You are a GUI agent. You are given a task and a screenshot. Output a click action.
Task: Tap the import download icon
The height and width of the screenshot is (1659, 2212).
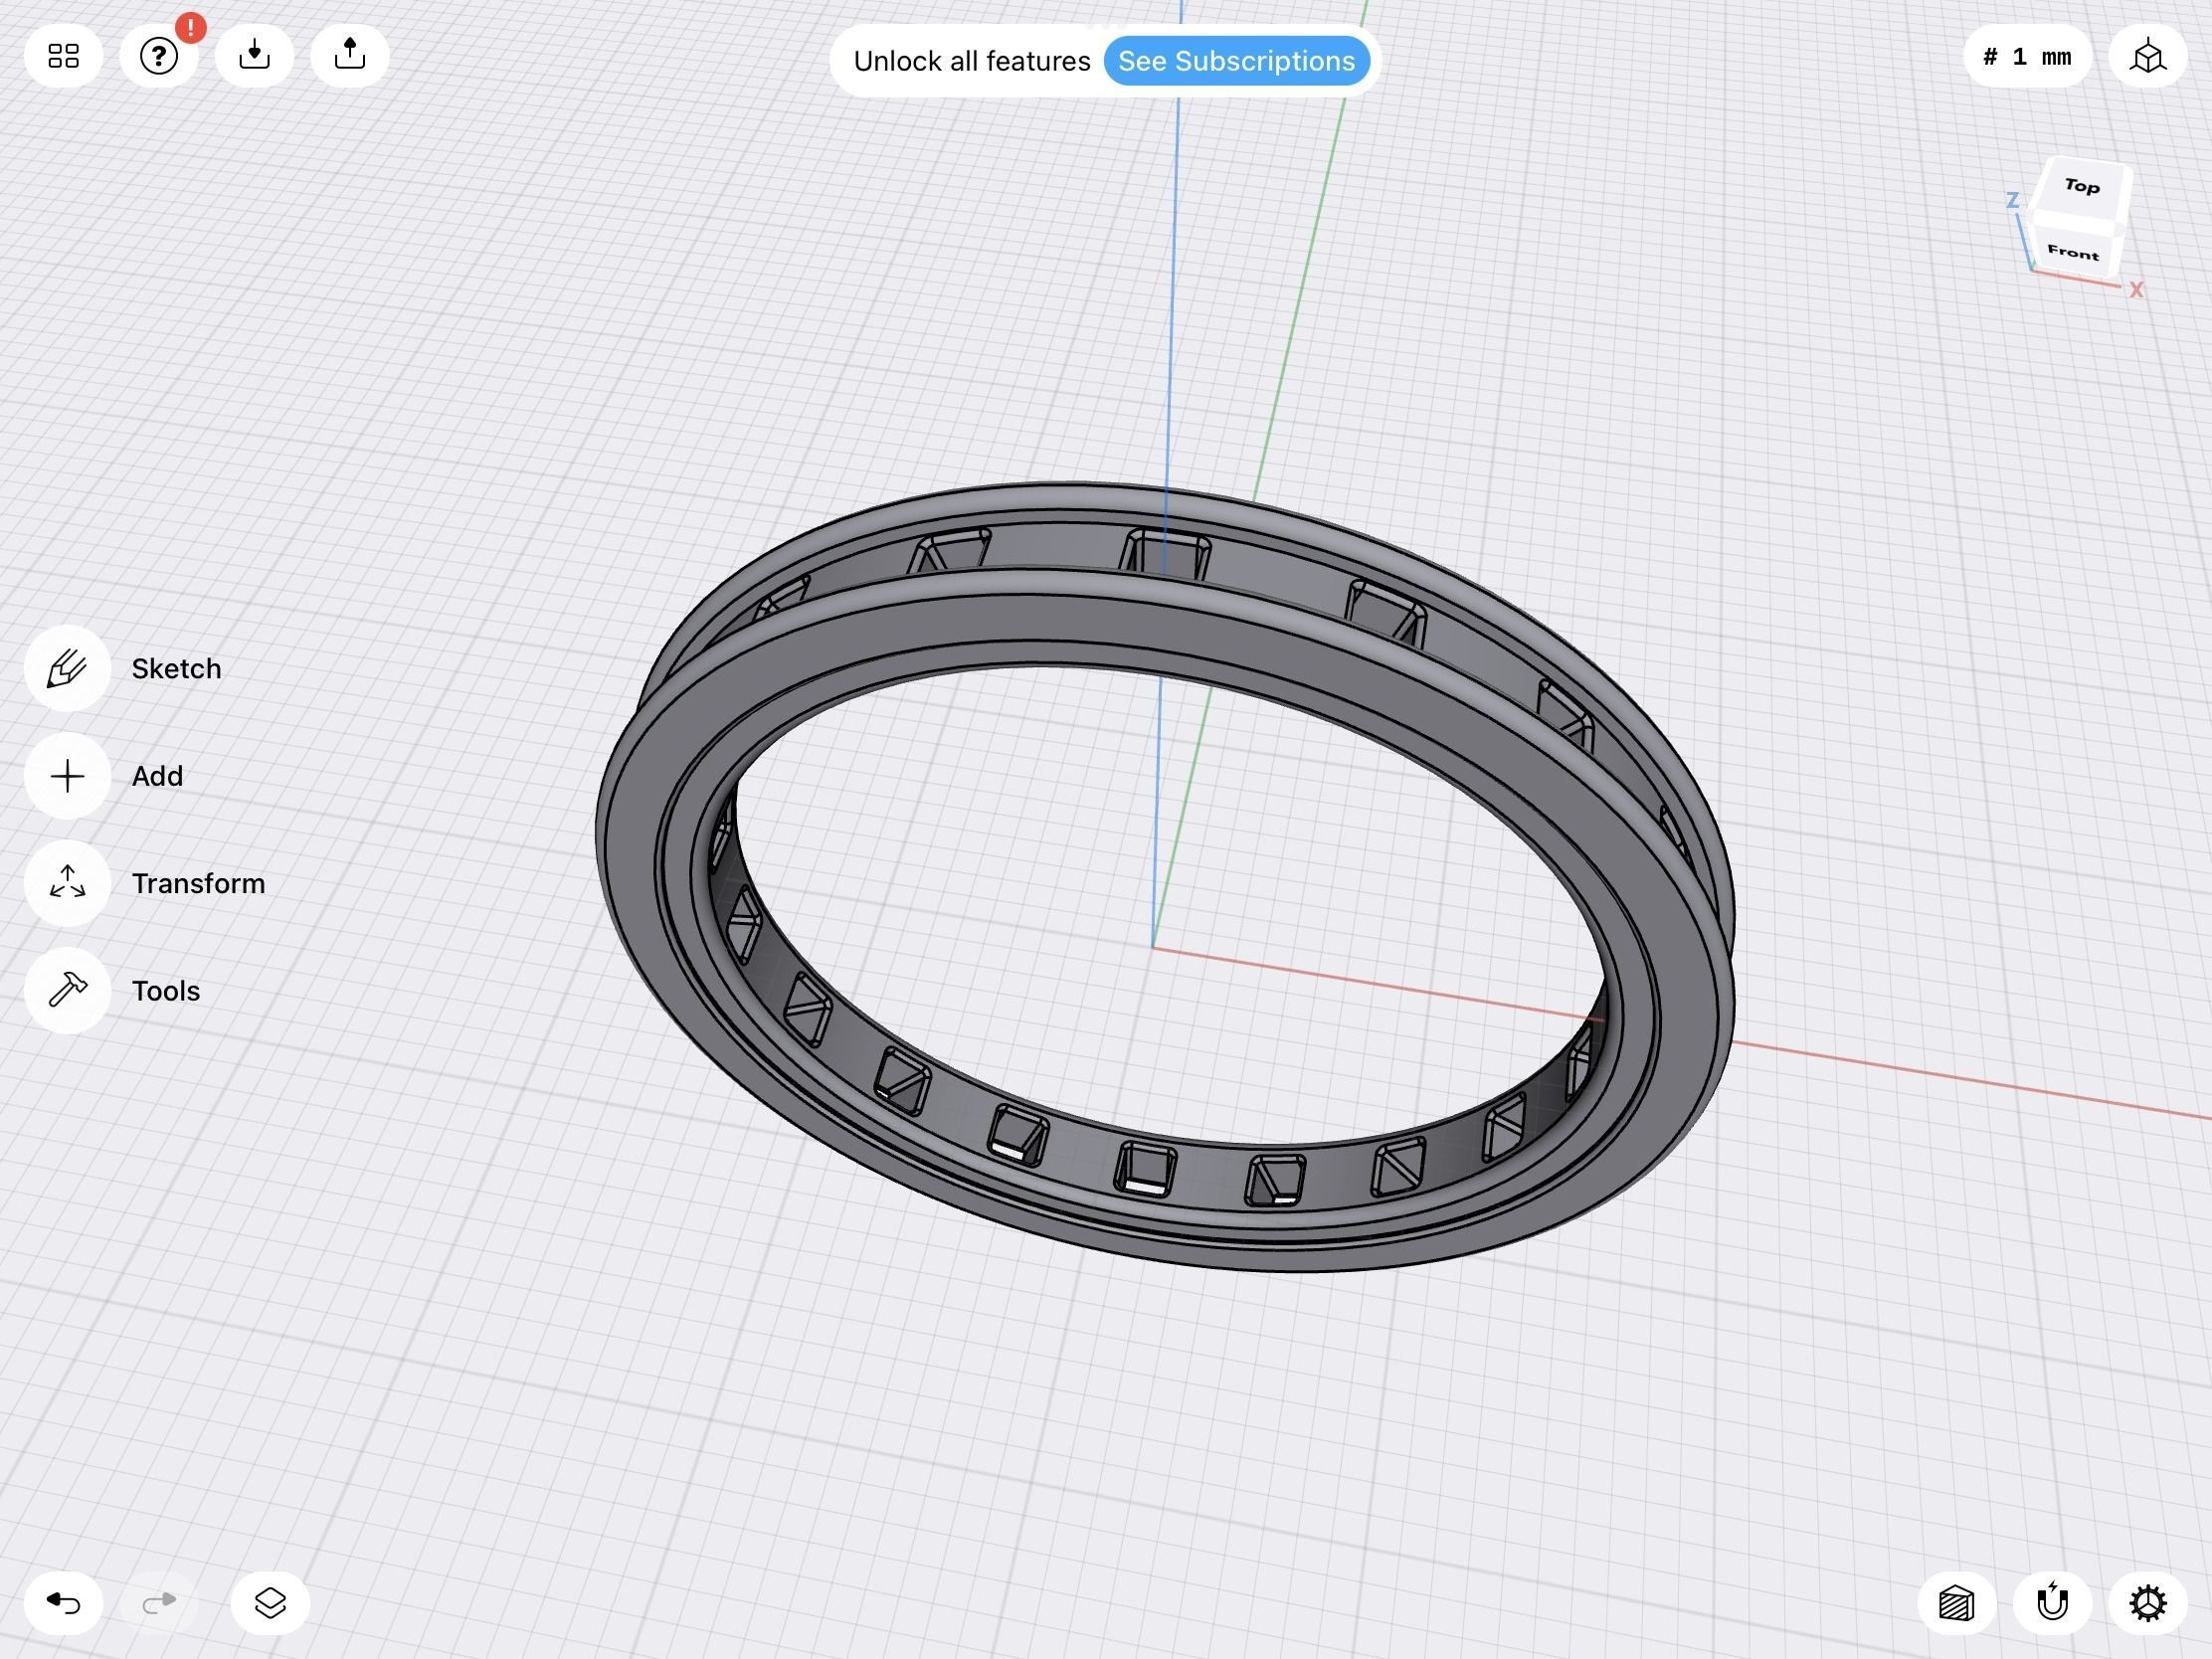coord(254,55)
